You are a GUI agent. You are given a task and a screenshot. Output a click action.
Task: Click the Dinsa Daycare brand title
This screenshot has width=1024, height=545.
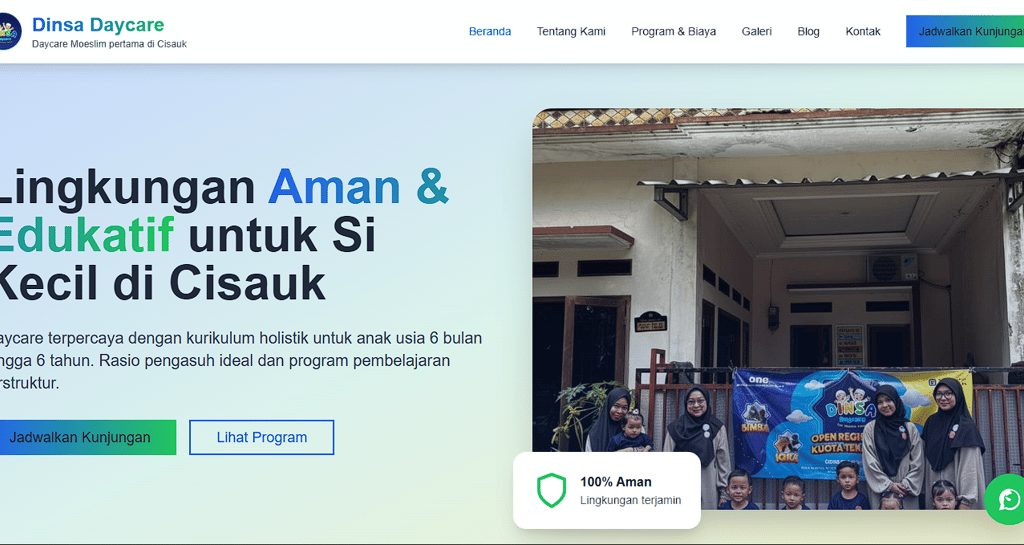pyautogui.click(x=98, y=25)
